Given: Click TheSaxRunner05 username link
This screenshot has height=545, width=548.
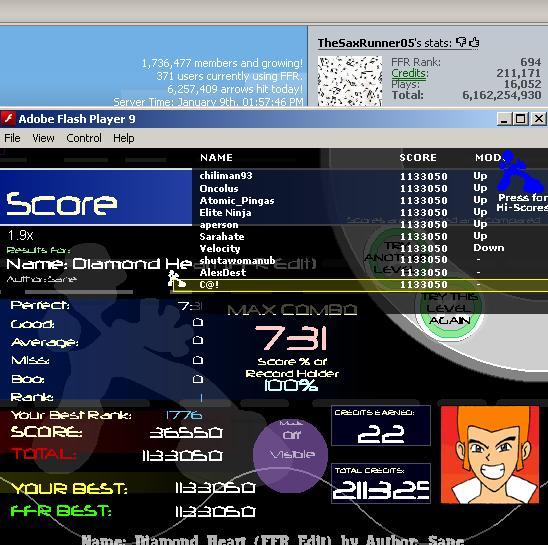Looking at the screenshot, I should (366, 43).
